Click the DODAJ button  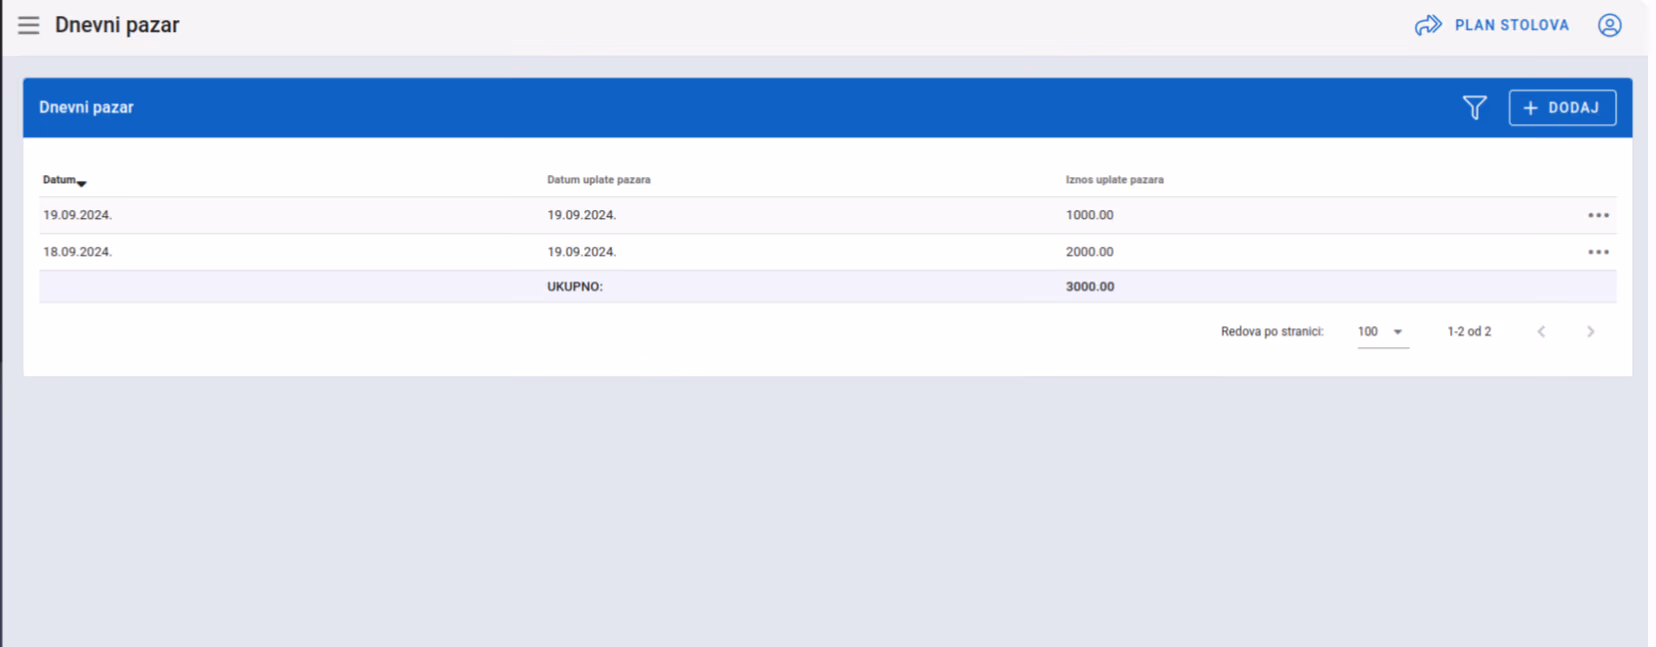(x=1562, y=108)
